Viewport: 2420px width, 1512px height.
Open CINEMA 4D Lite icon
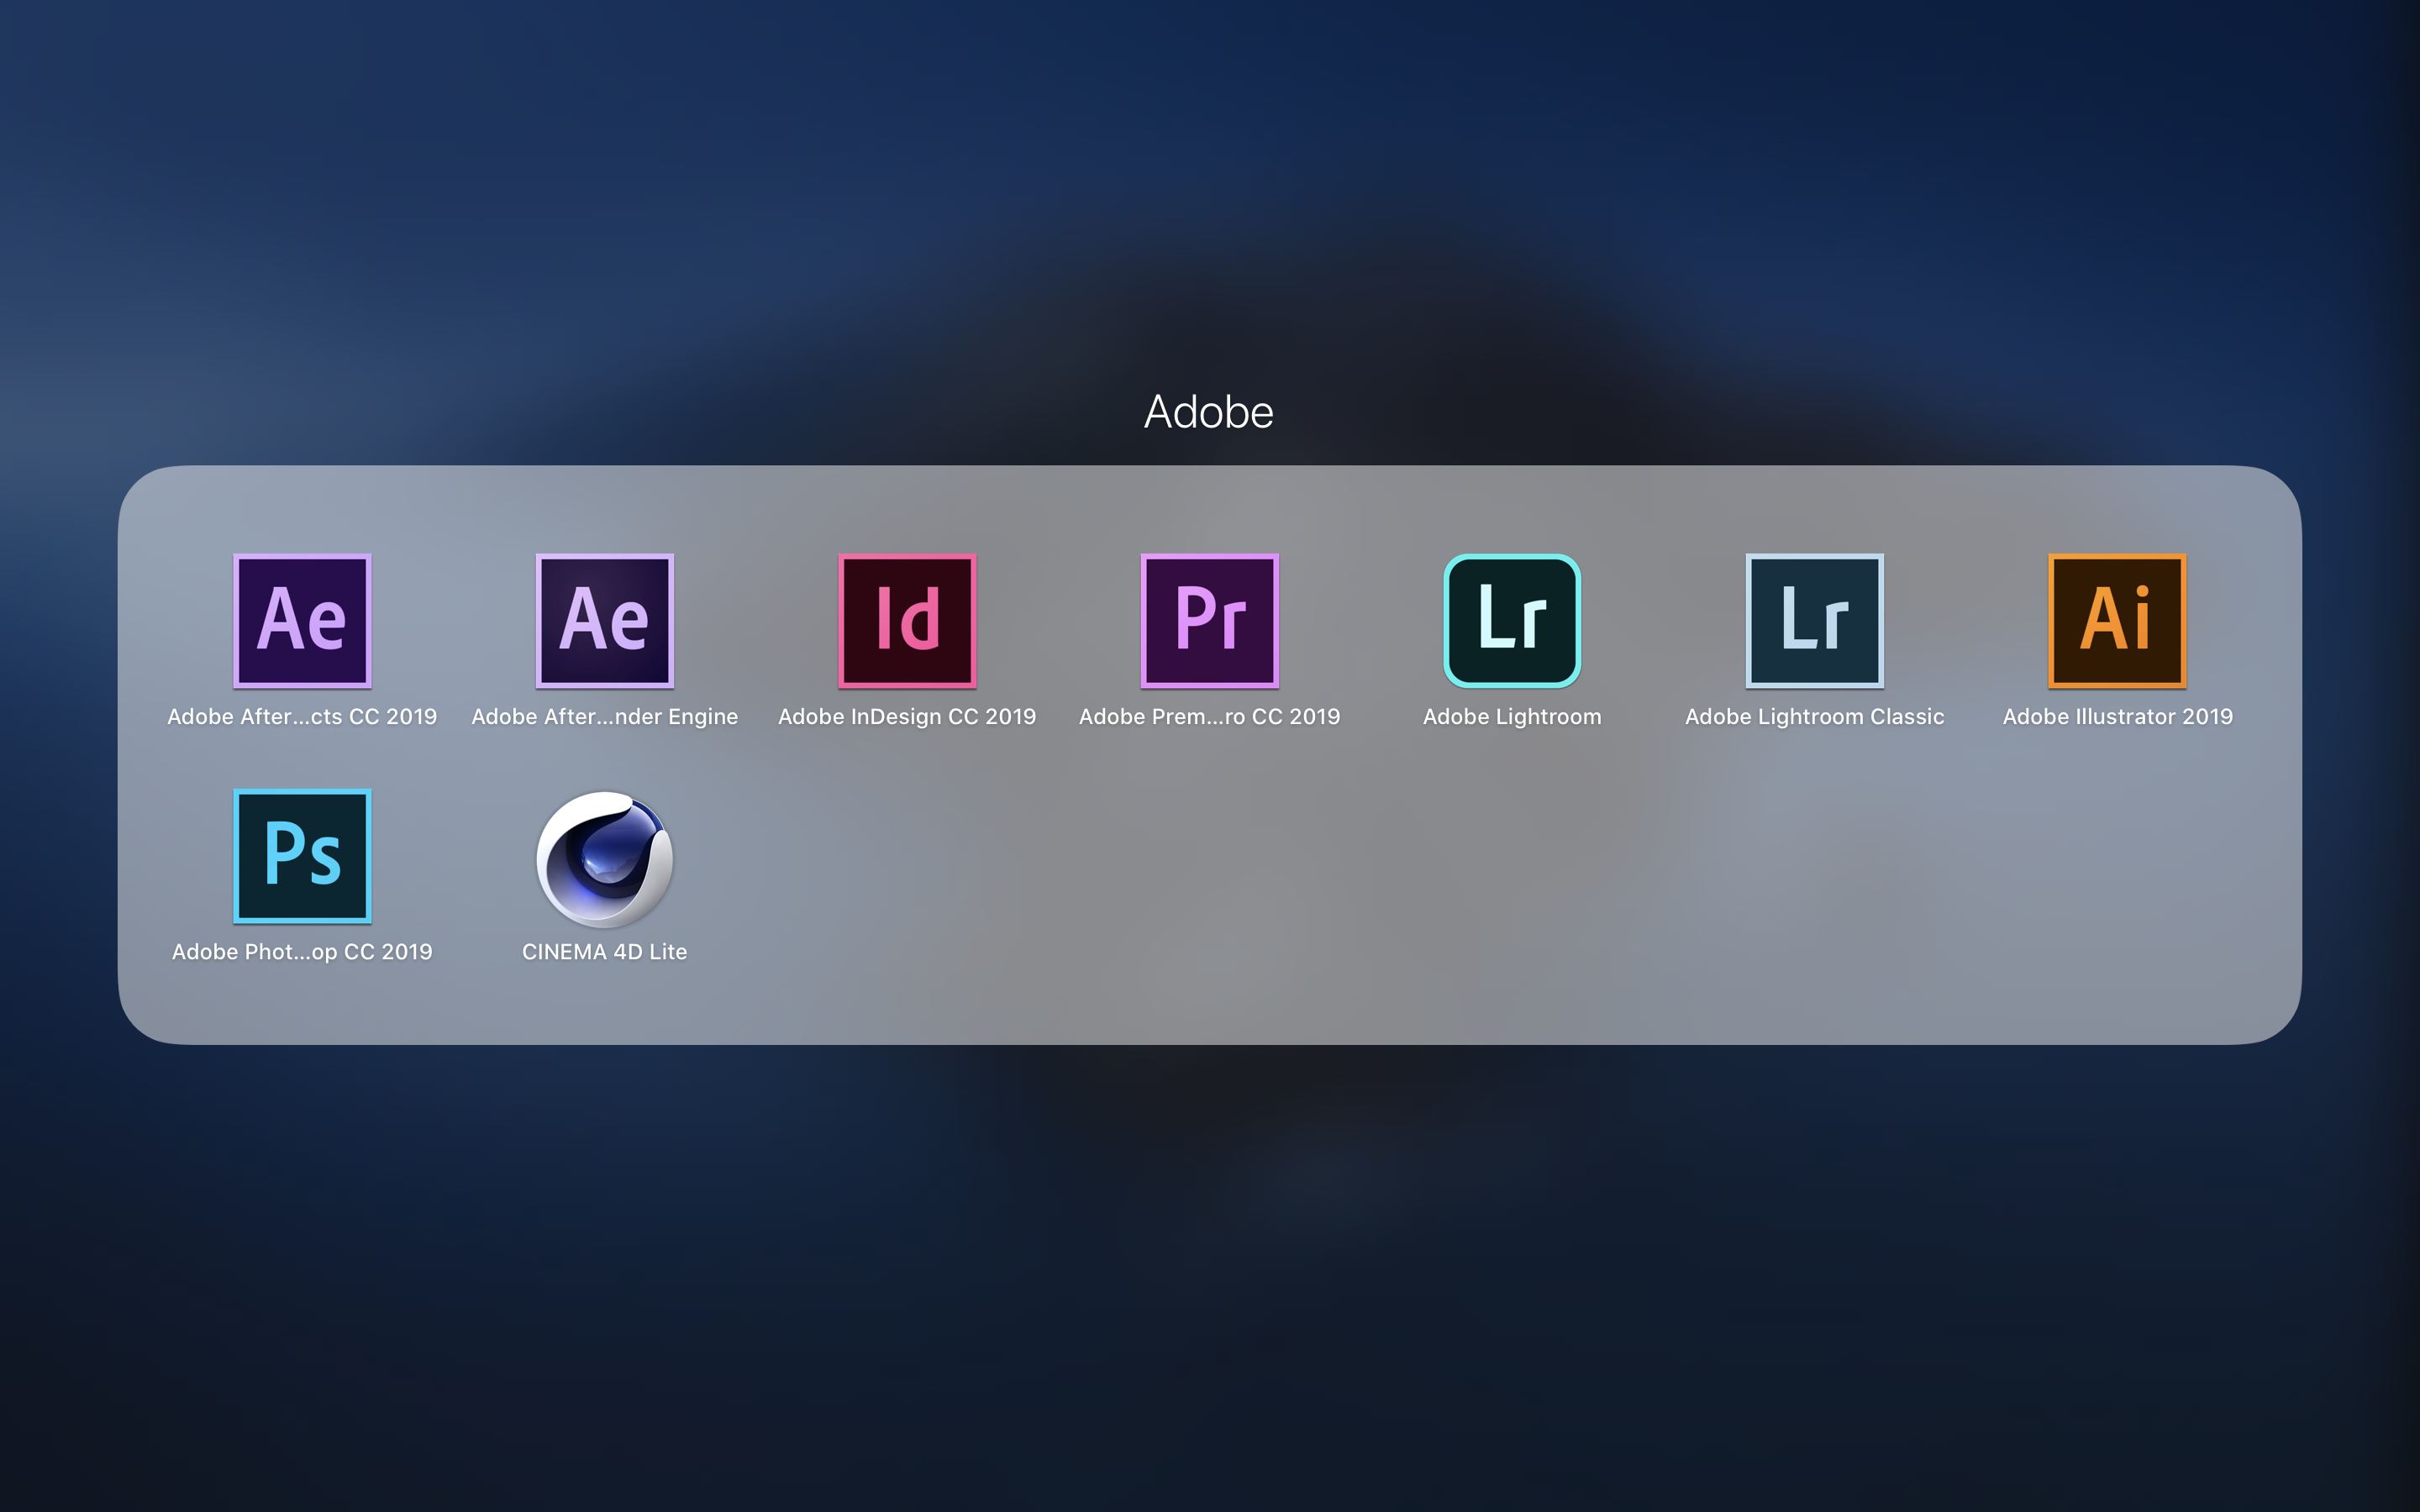point(605,859)
